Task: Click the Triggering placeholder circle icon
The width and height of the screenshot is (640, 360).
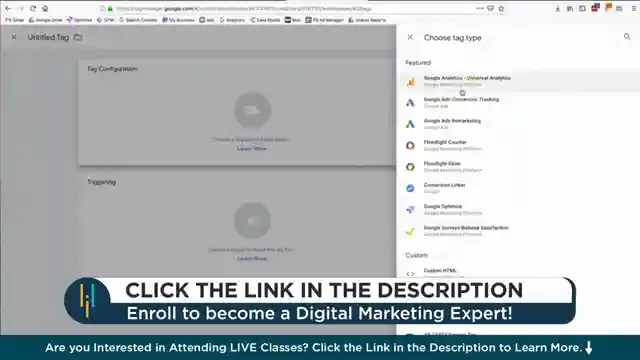Action: 252,220
